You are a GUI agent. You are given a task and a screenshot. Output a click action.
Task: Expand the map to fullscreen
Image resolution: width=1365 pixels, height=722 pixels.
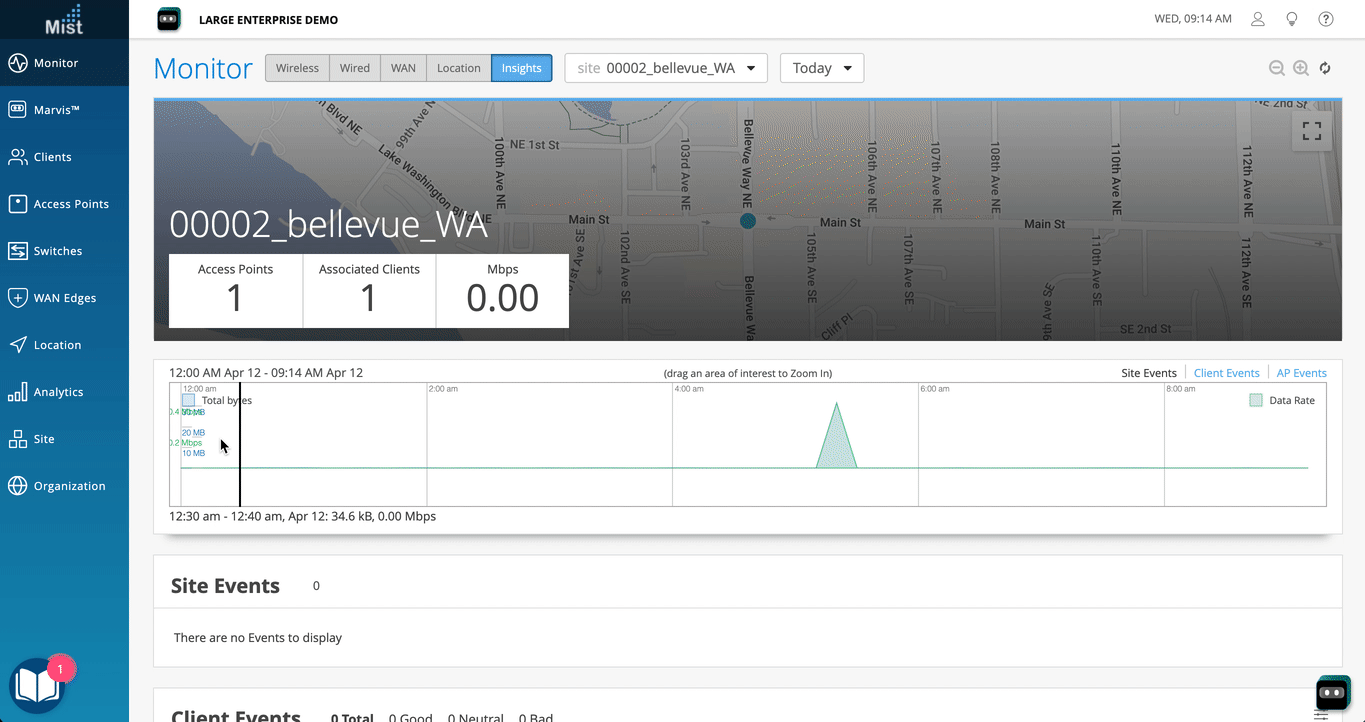pyautogui.click(x=1311, y=131)
